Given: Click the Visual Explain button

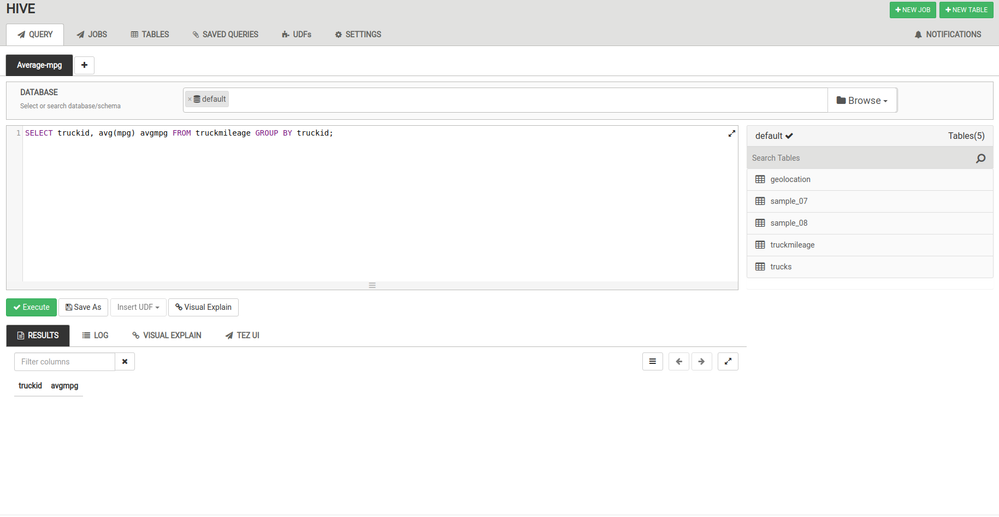Looking at the screenshot, I should pyautogui.click(x=203, y=307).
